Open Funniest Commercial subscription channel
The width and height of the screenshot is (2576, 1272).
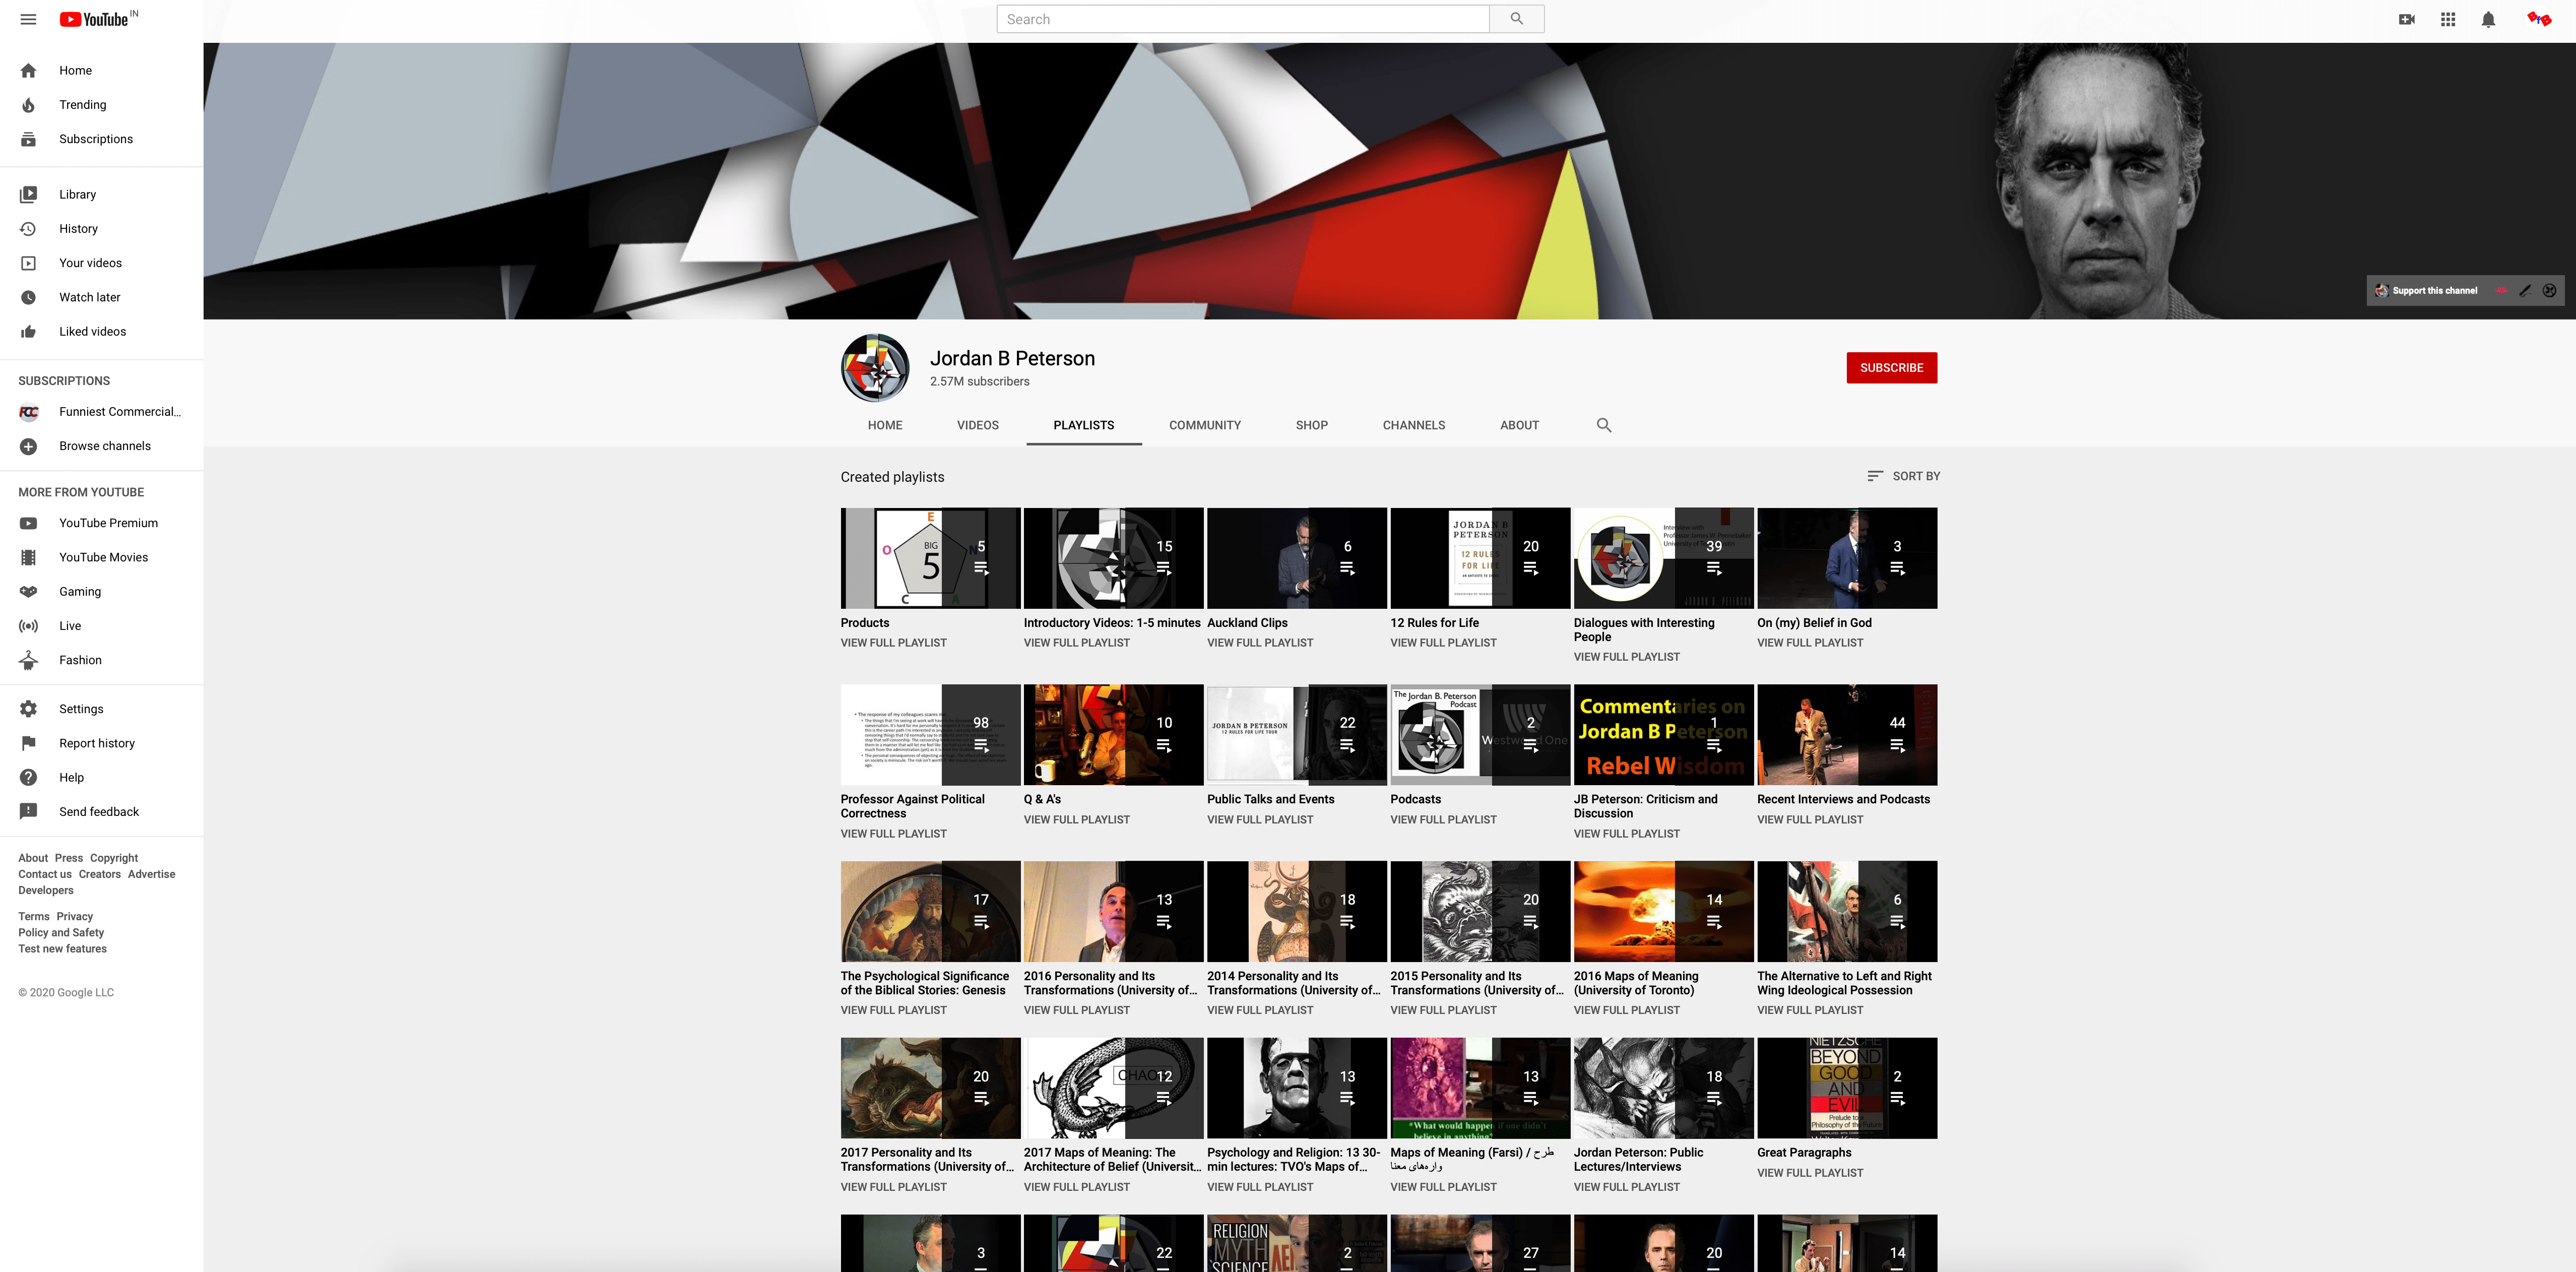[102, 412]
